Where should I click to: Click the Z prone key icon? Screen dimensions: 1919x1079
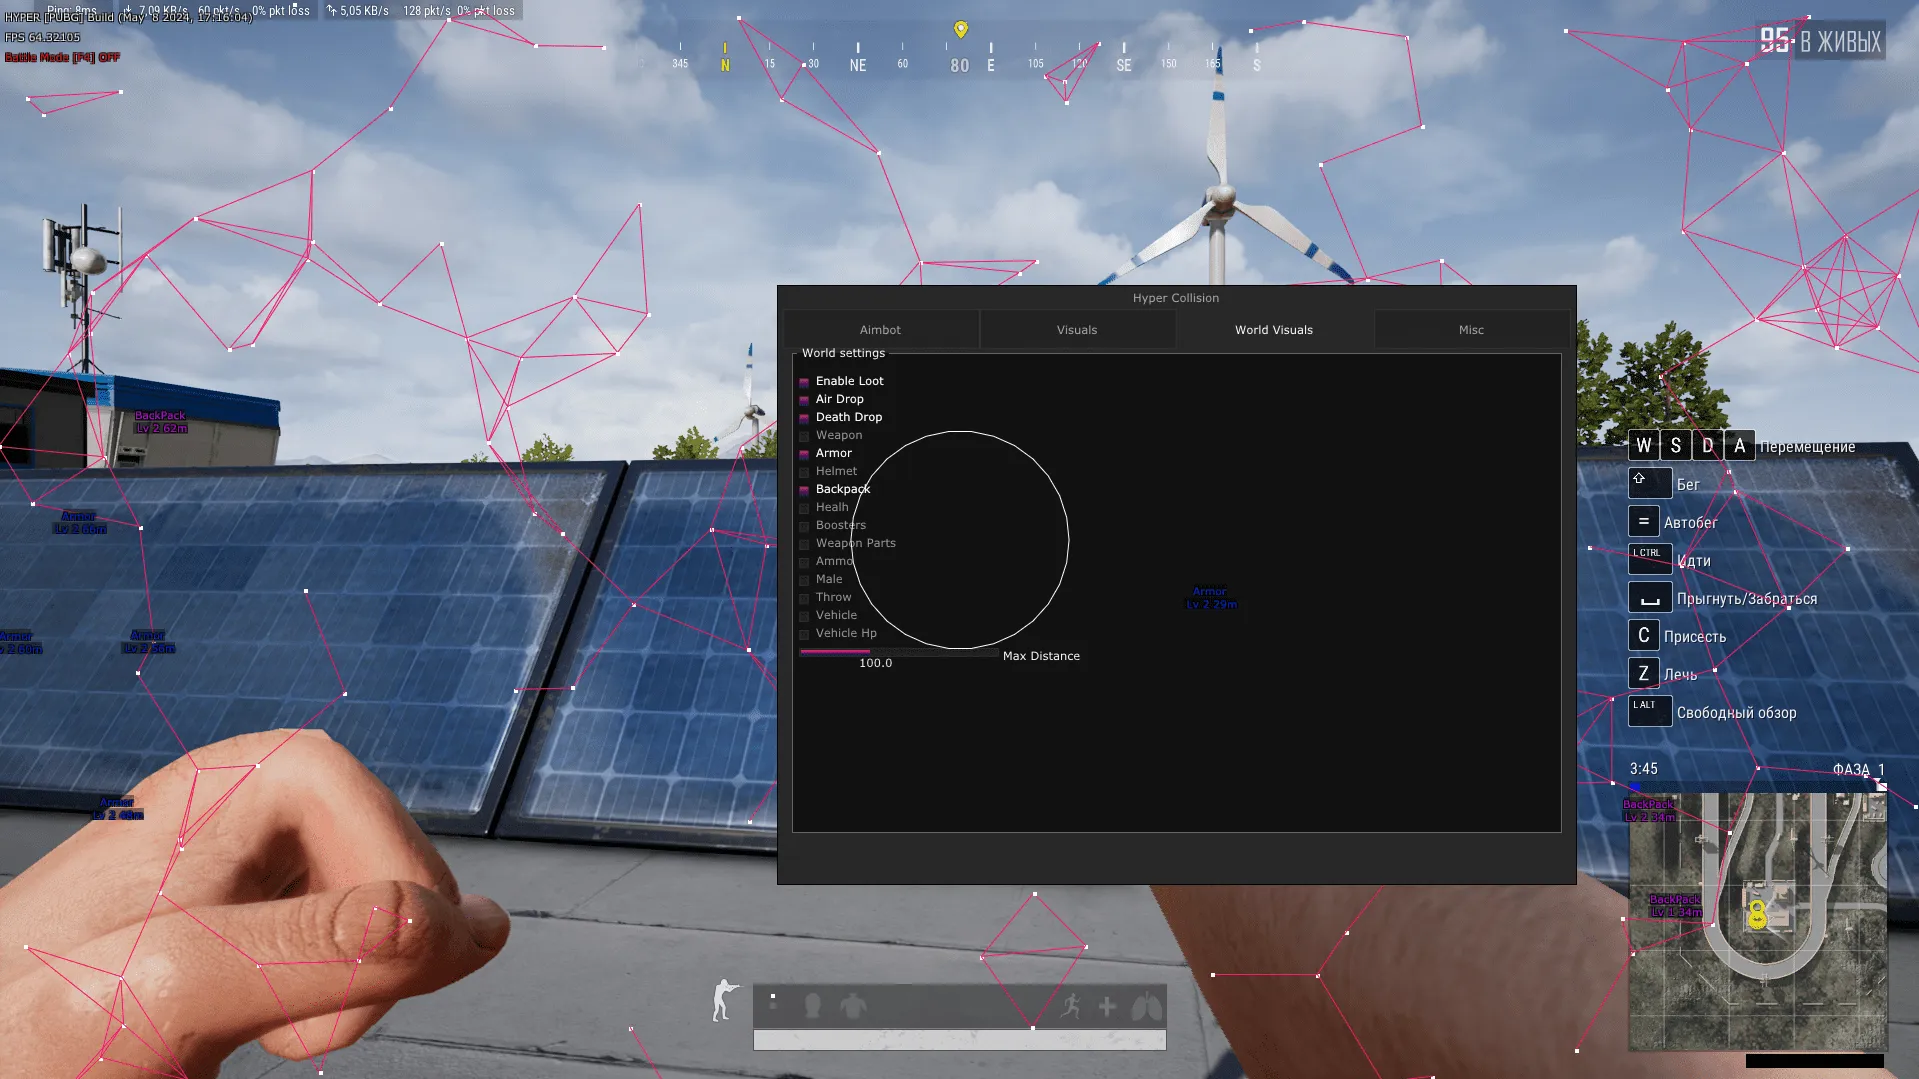pyautogui.click(x=1643, y=674)
